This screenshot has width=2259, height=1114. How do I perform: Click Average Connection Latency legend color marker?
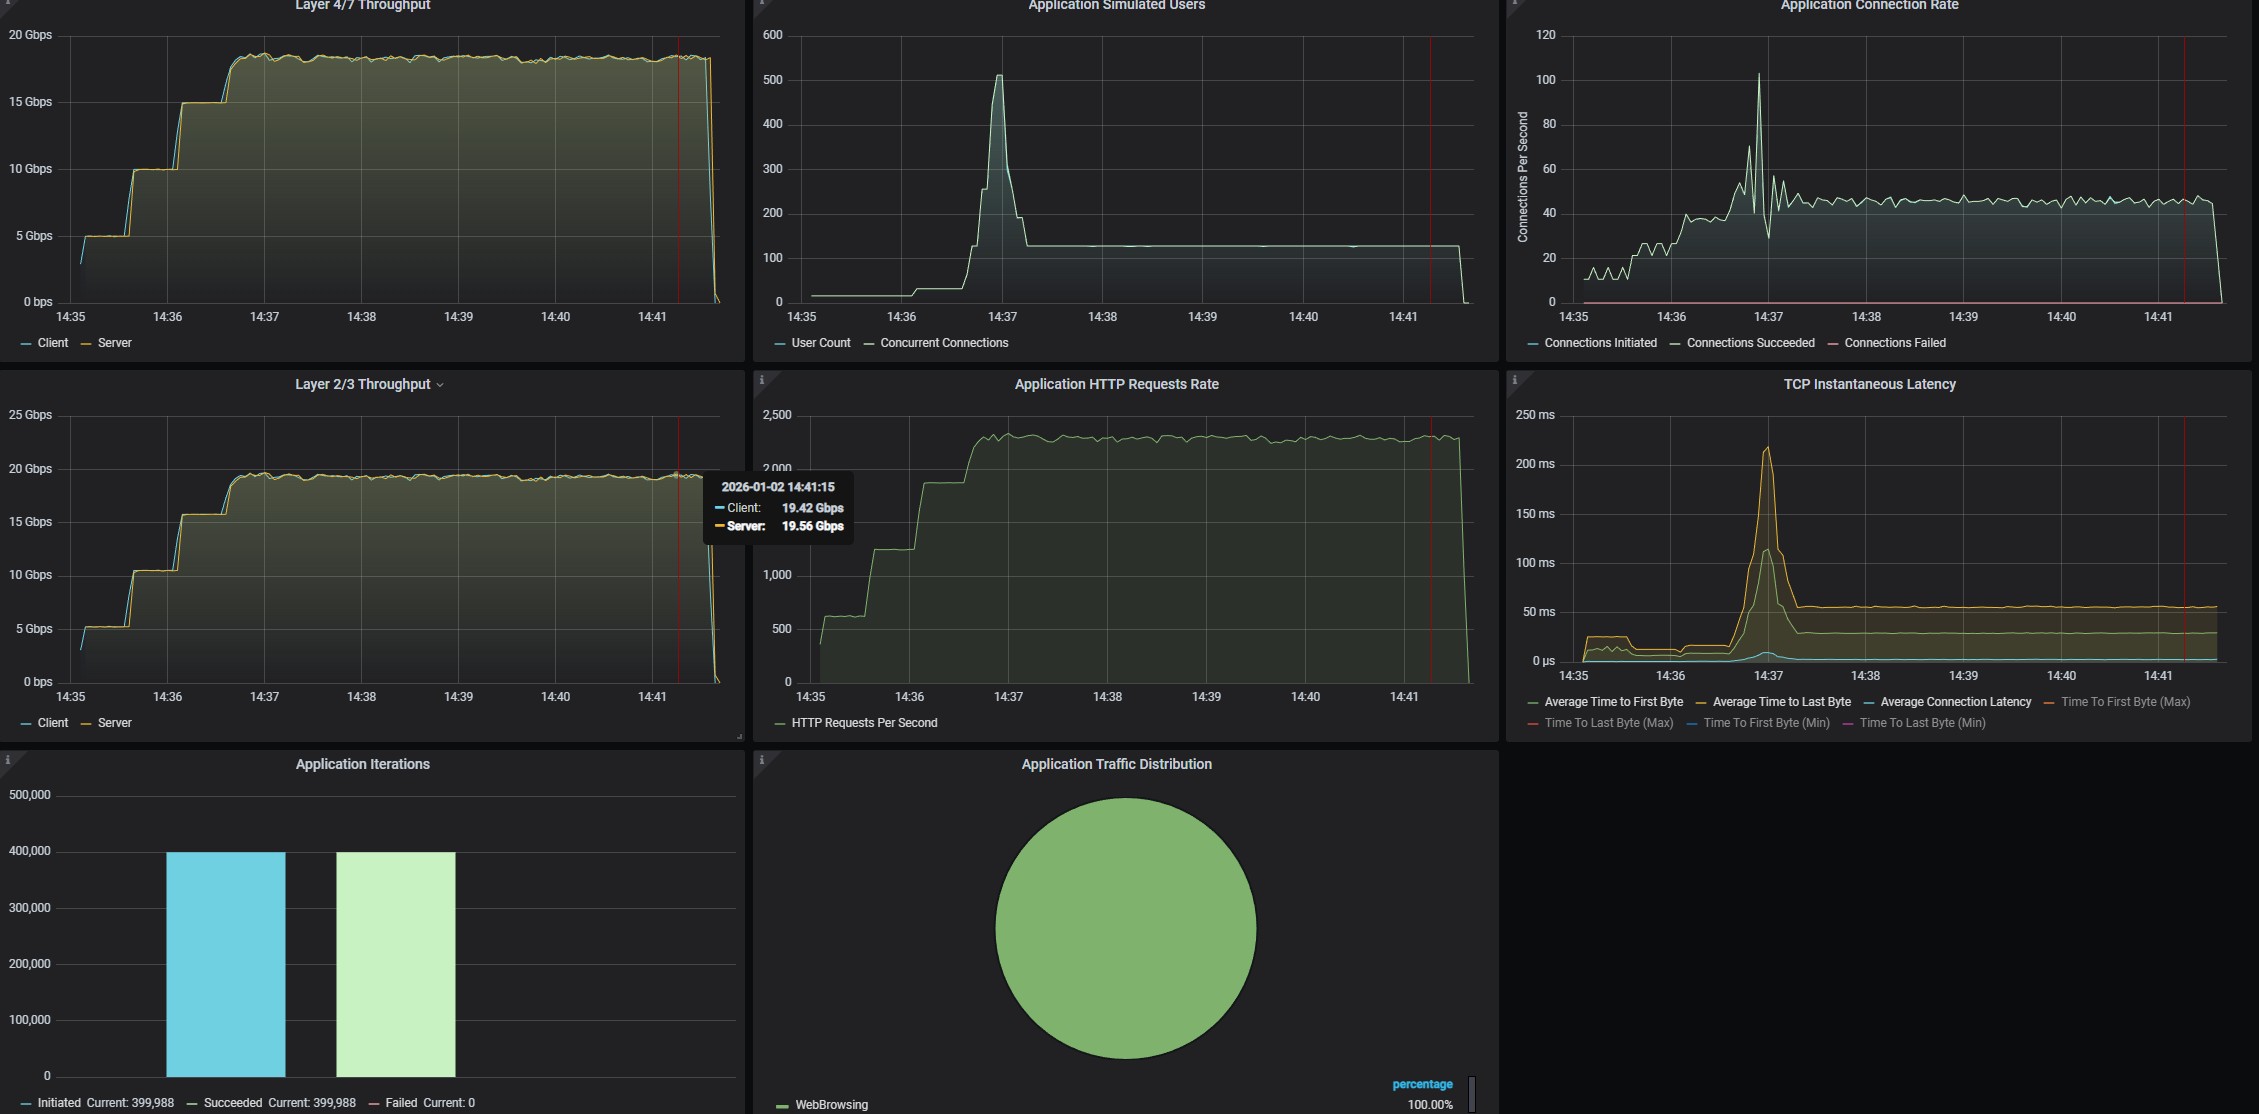click(1869, 702)
